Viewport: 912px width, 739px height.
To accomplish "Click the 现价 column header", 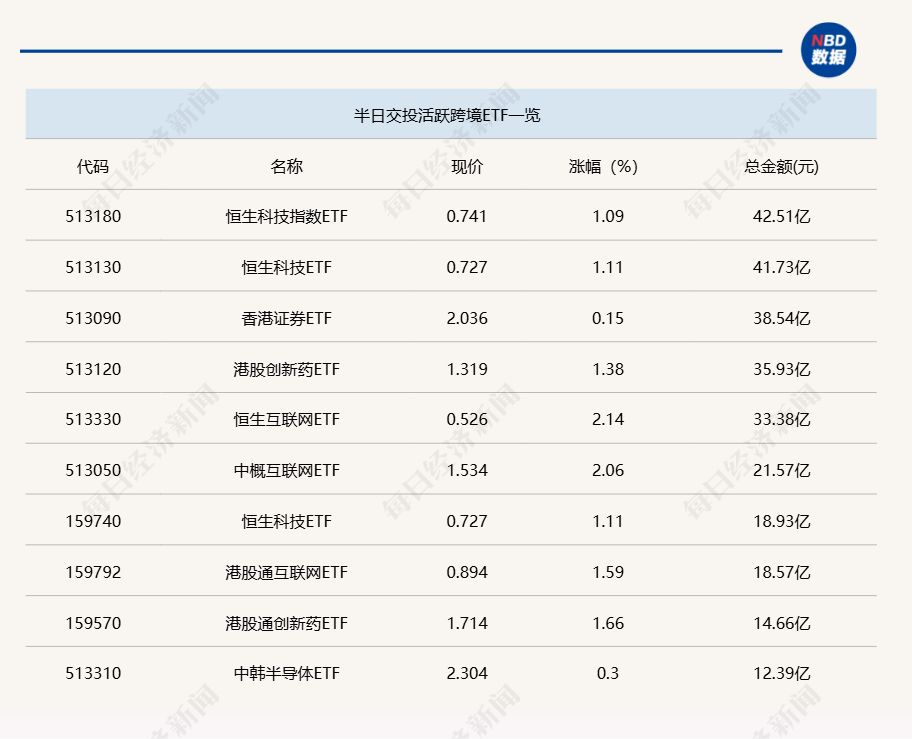I will (467, 166).
